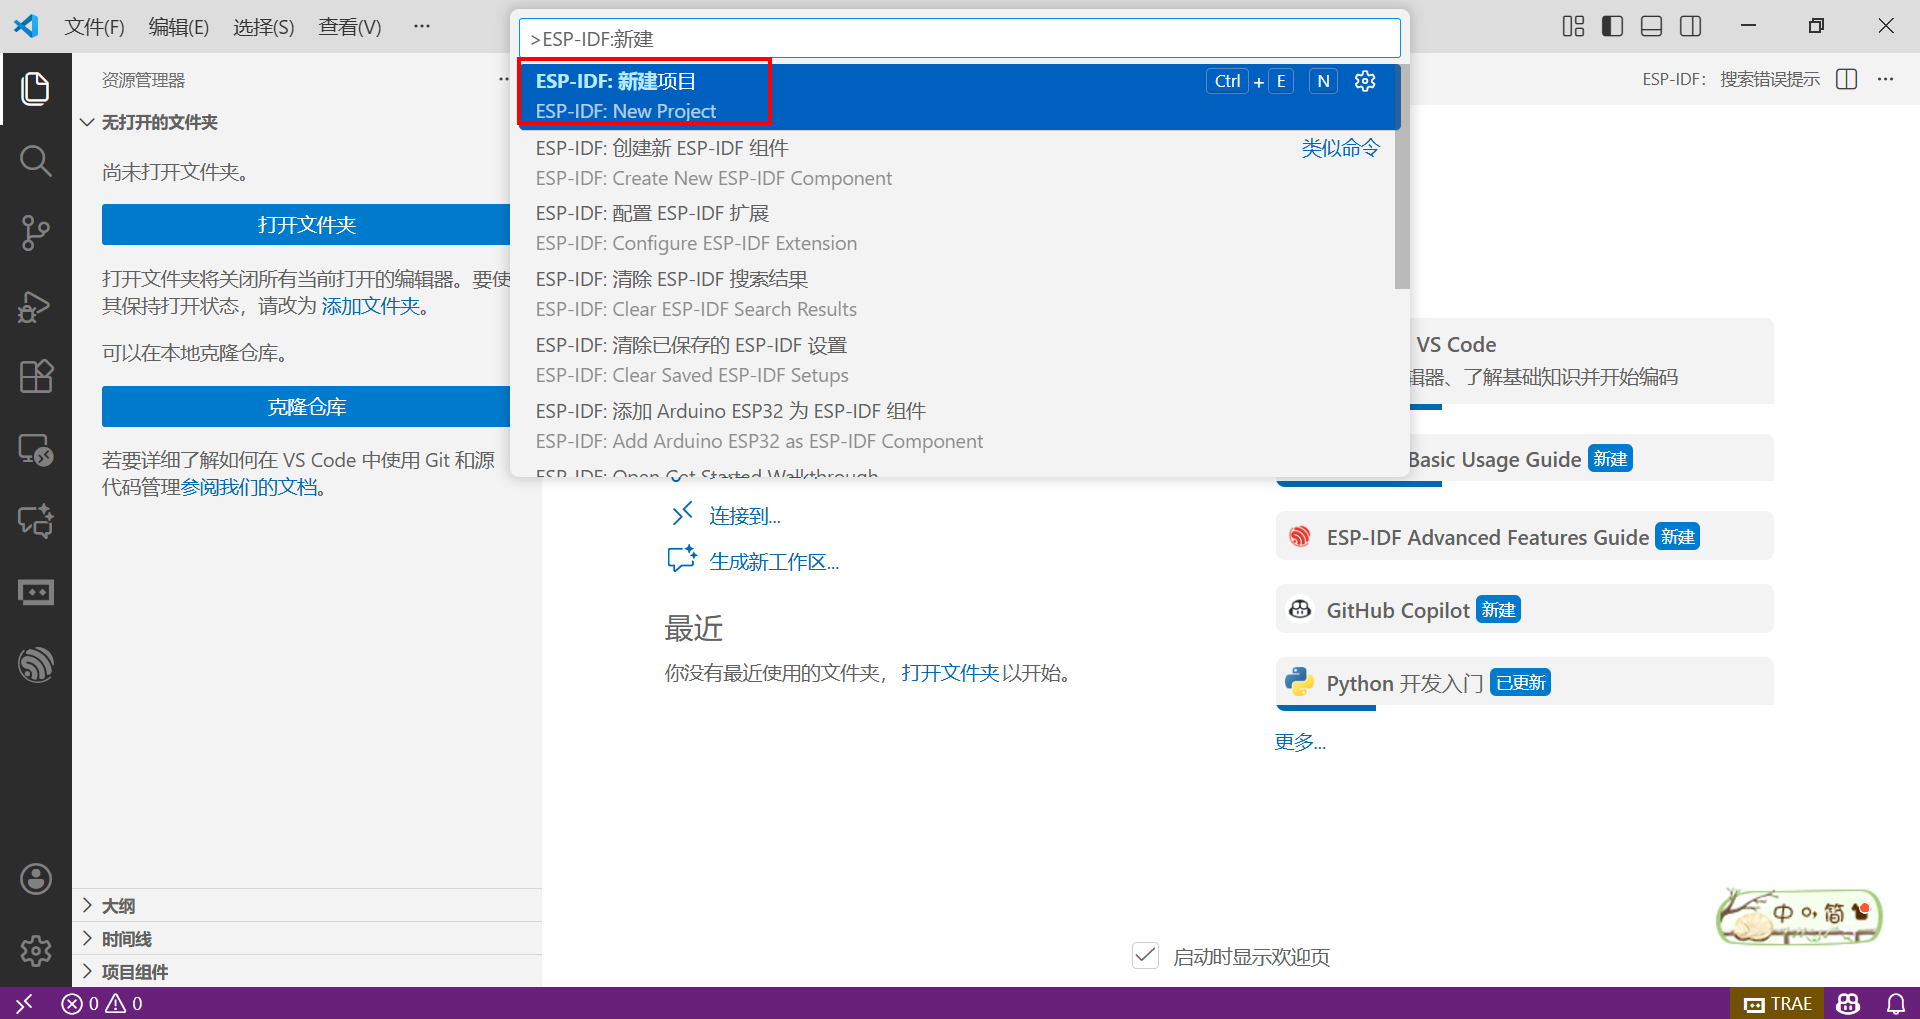
Task: Click the 打开文件夹 button
Action: pos(306,225)
